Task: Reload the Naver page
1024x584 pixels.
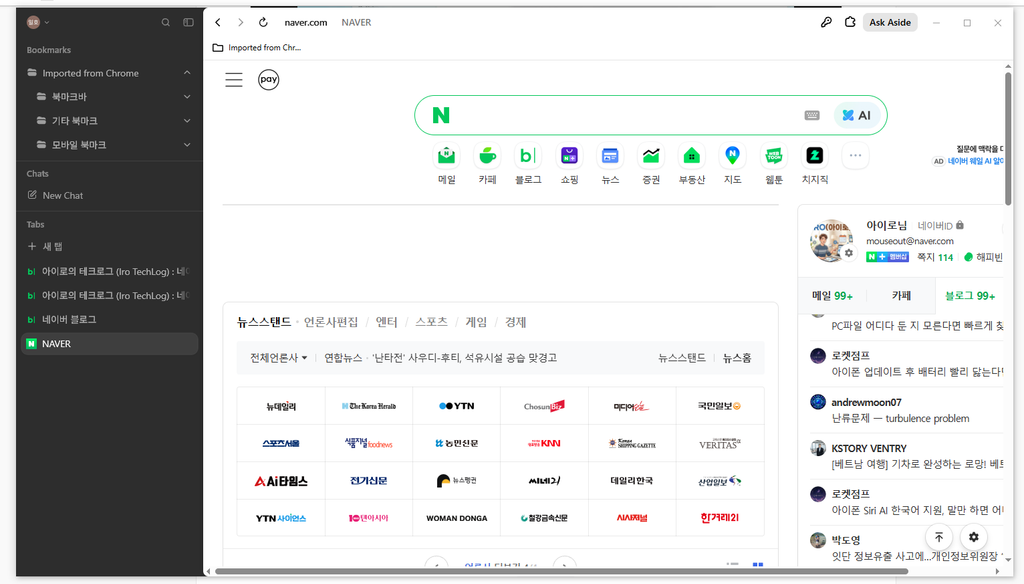Action: [263, 22]
